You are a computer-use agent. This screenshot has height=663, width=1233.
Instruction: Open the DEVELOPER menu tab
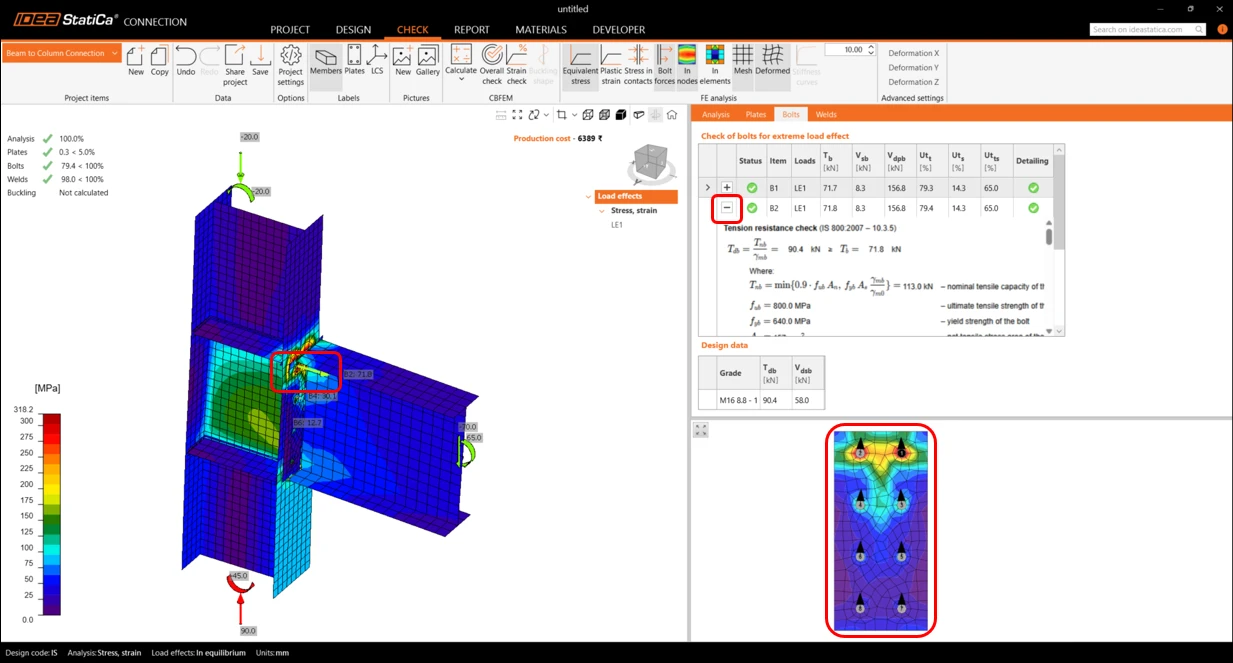619,30
